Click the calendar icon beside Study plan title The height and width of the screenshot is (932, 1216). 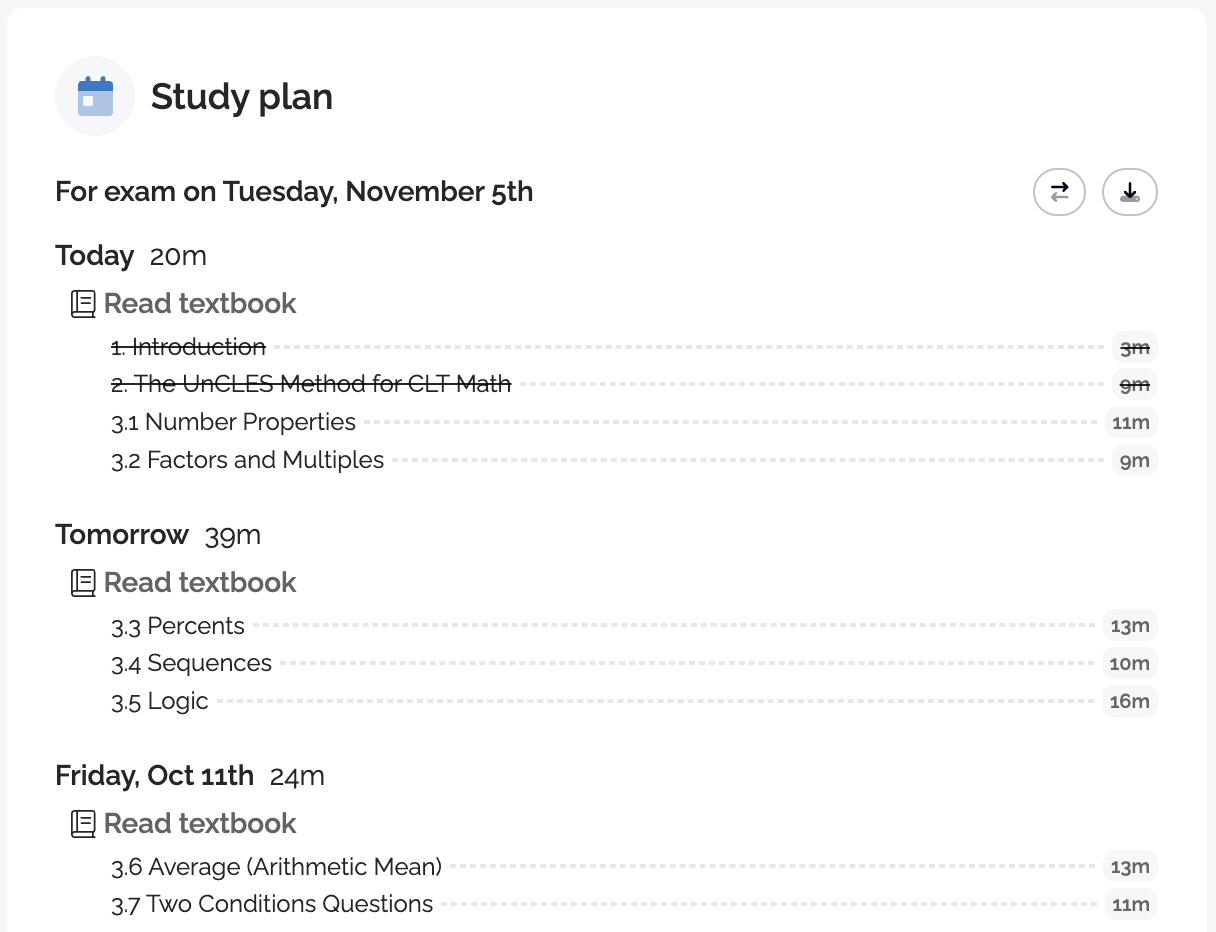[x=95, y=95]
